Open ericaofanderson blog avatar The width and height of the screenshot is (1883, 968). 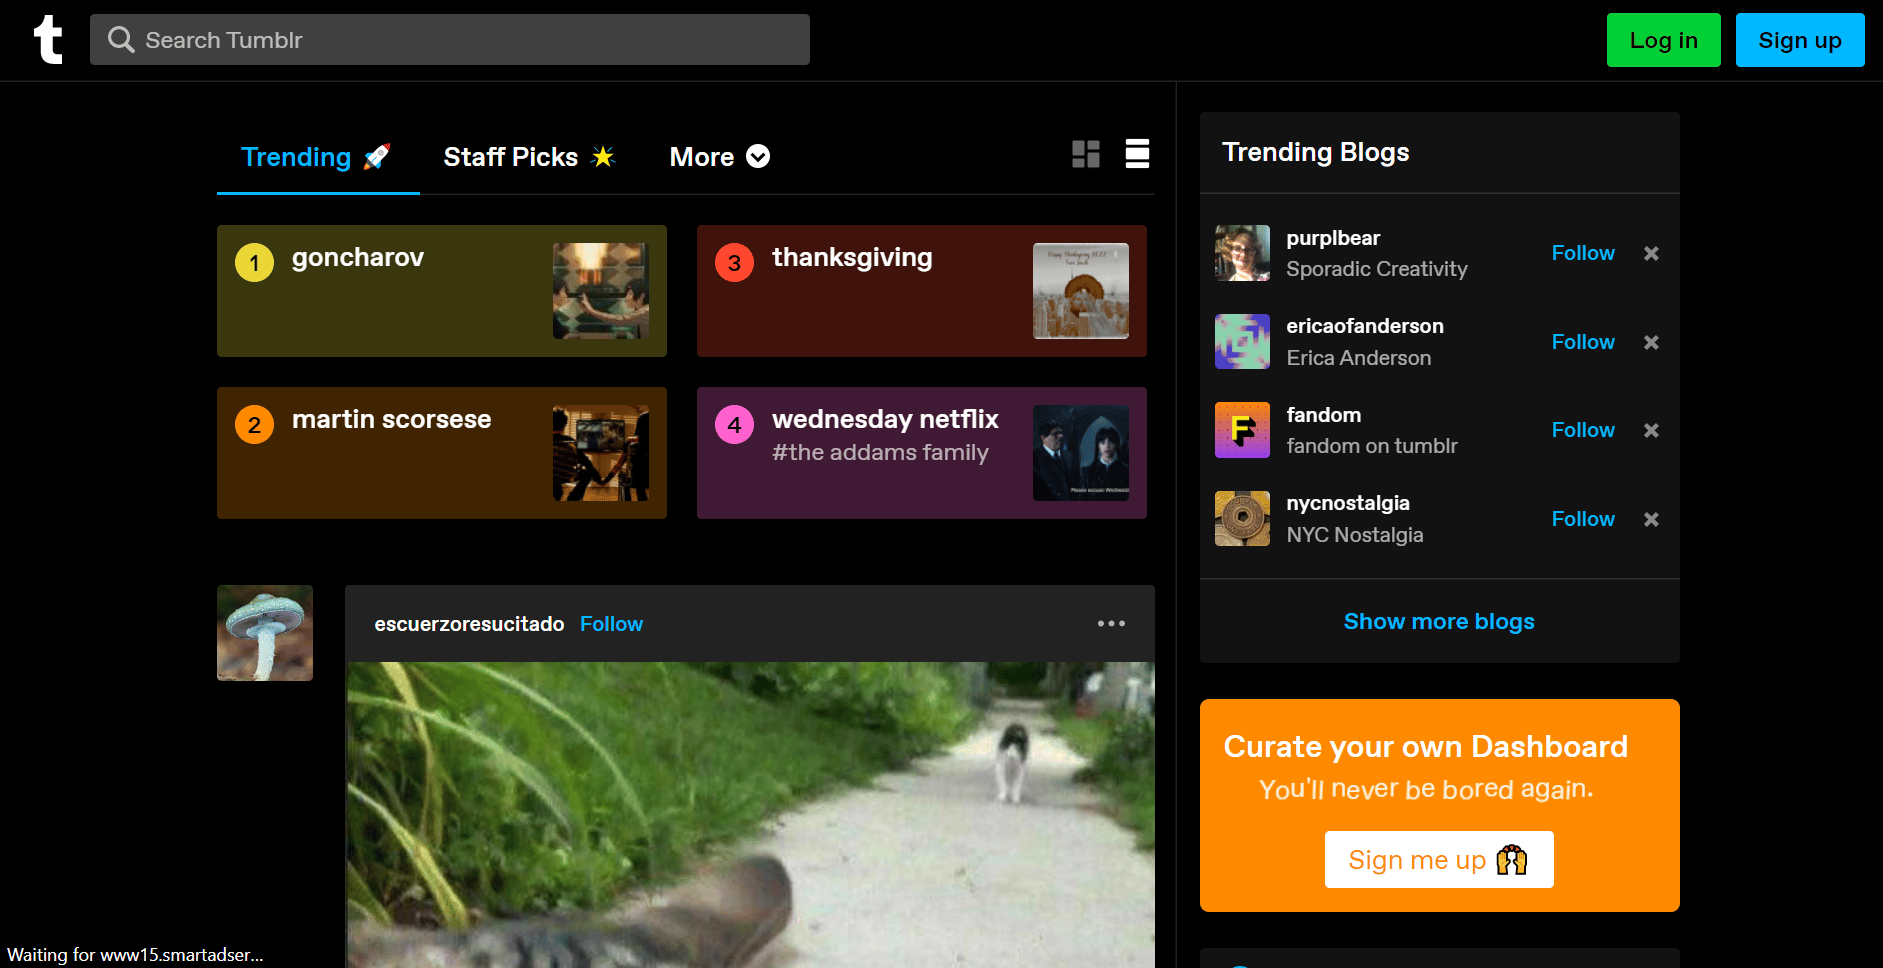coord(1242,341)
